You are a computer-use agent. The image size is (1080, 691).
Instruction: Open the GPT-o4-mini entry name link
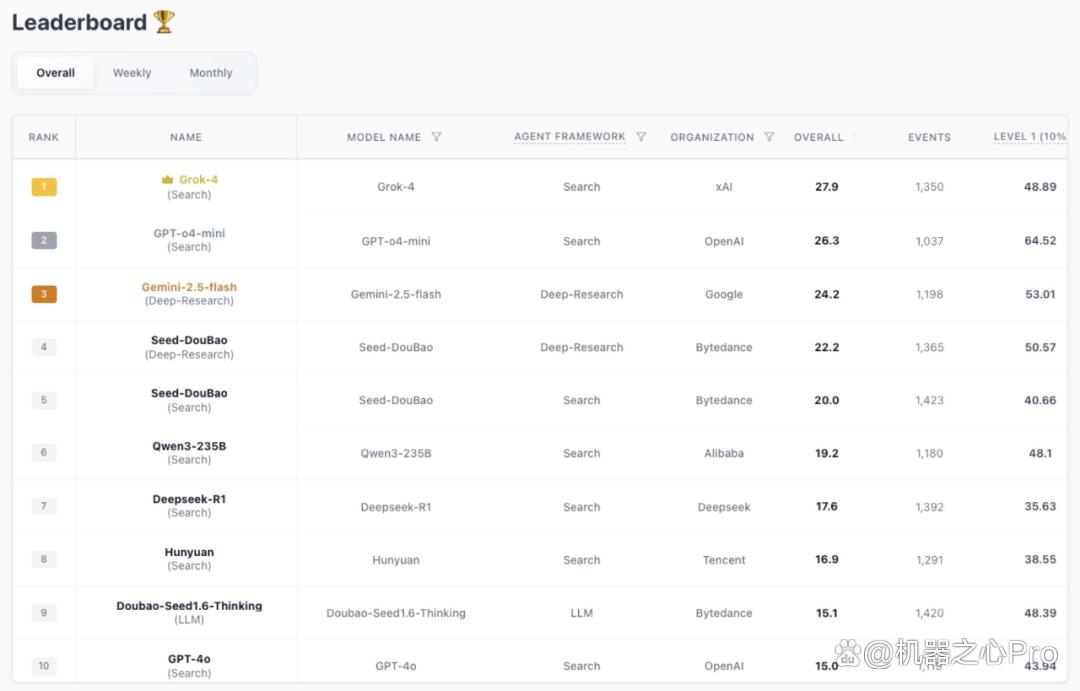click(189, 234)
